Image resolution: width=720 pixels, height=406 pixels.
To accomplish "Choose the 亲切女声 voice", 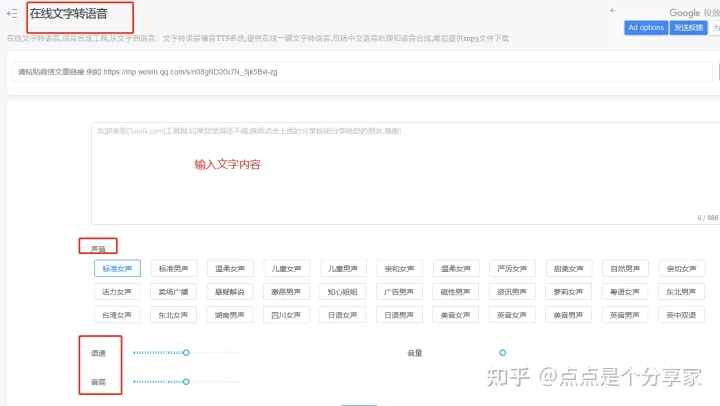I will 681,269.
